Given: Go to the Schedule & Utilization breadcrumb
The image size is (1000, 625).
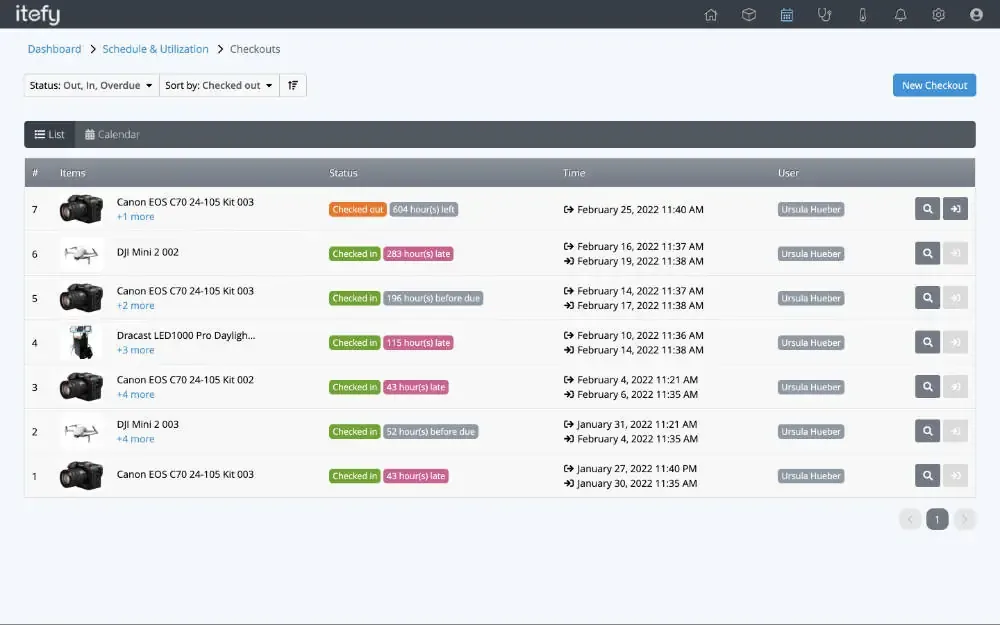Looking at the screenshot, I should [155, 48].
